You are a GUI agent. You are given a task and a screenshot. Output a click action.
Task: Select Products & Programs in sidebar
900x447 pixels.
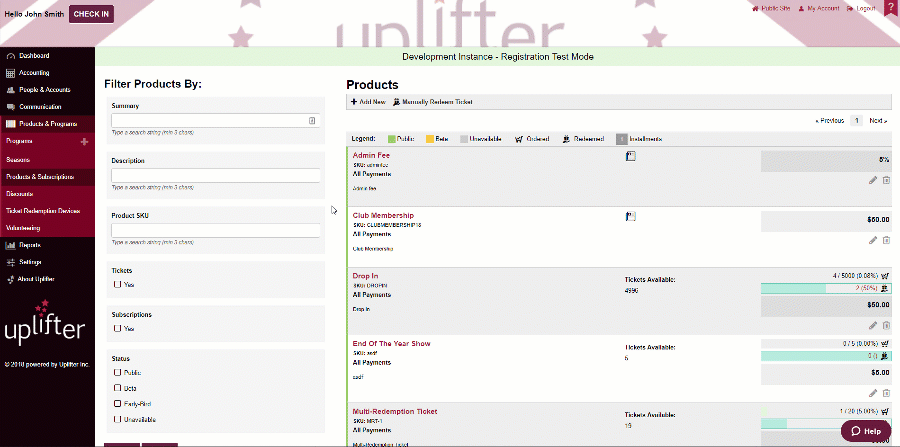[48, 124]
